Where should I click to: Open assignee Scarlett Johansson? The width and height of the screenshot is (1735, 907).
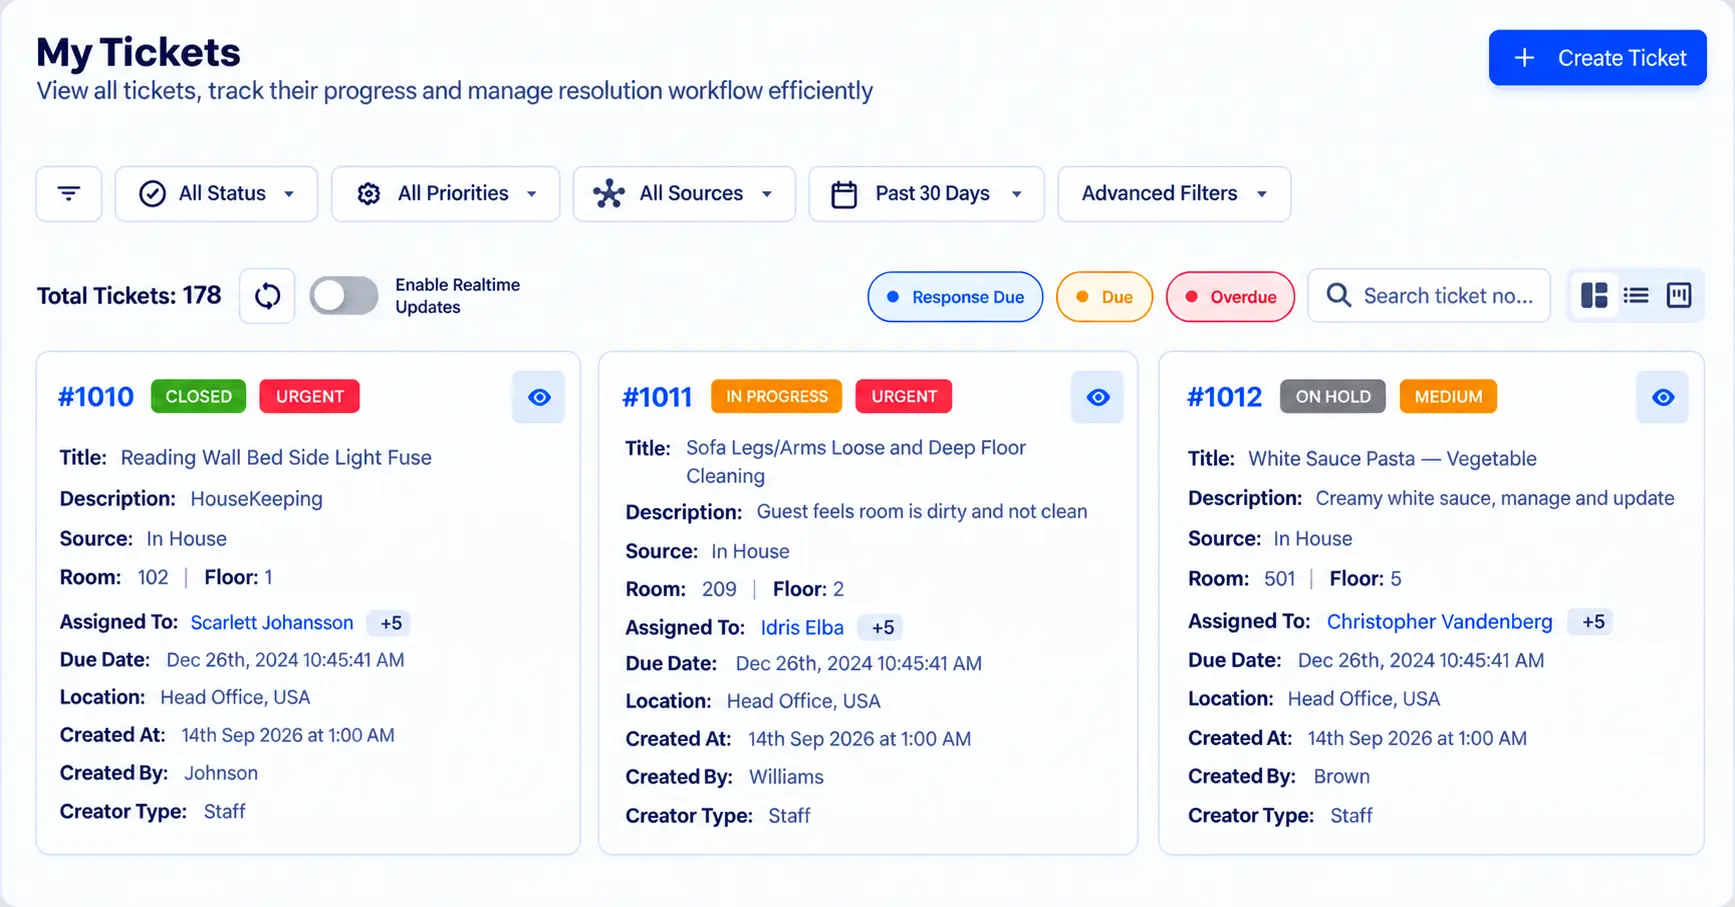(272, 622)
